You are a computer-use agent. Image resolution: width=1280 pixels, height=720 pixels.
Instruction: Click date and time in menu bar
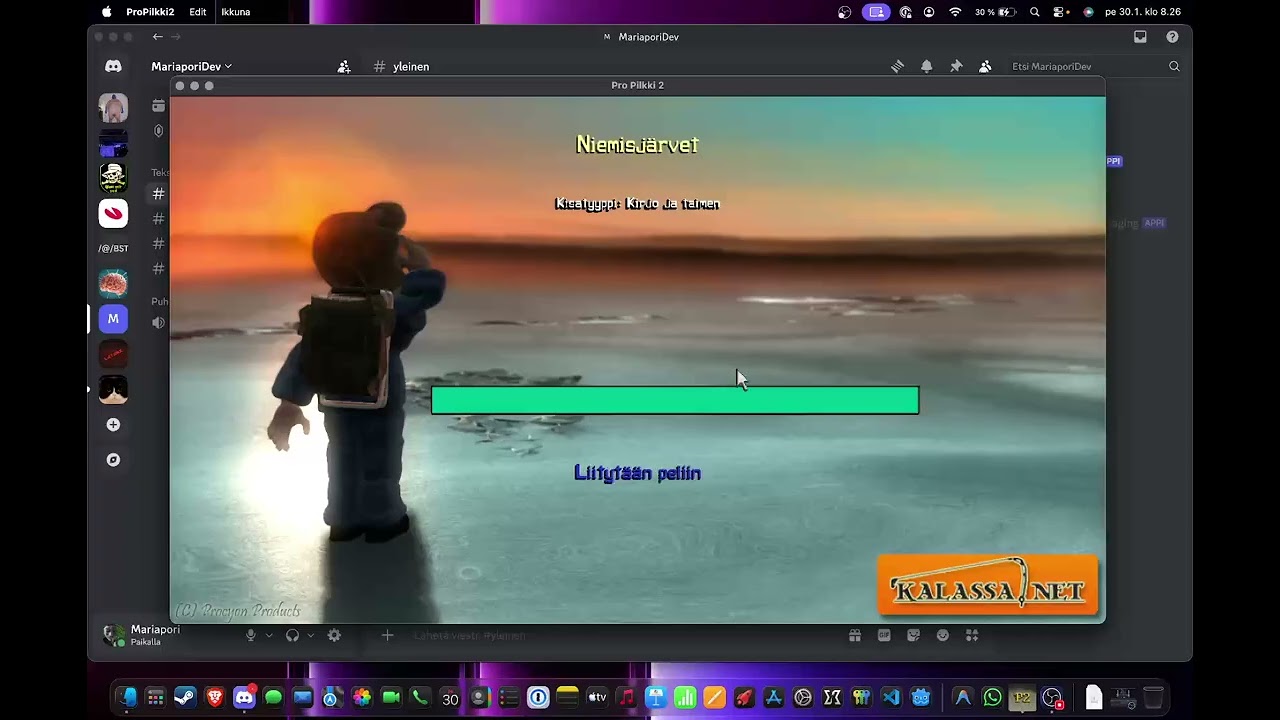point(1143,12)
